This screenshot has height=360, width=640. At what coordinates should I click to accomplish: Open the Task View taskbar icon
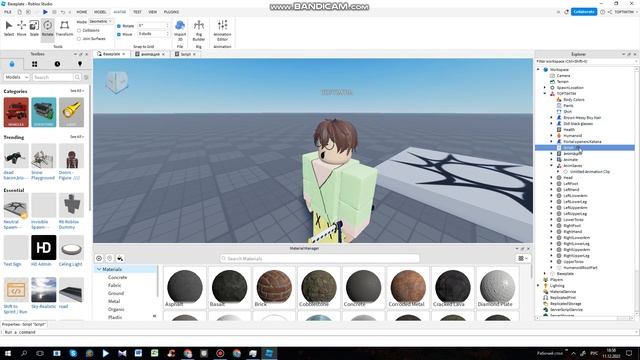pyautogui.click(x=40, y=353)
